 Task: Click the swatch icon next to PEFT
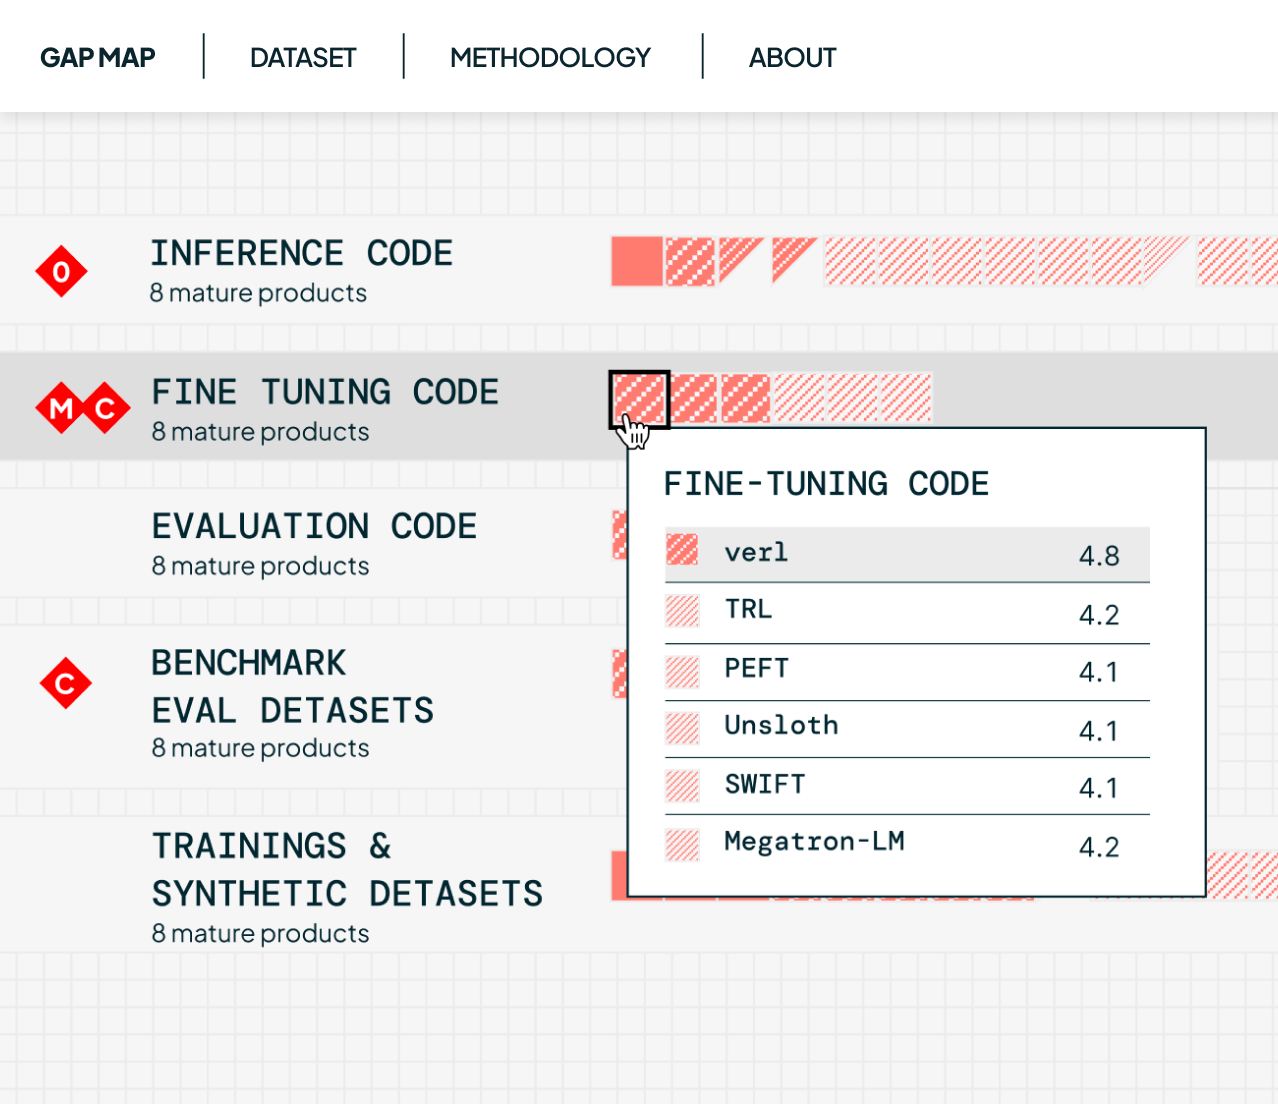coord(682,671)
